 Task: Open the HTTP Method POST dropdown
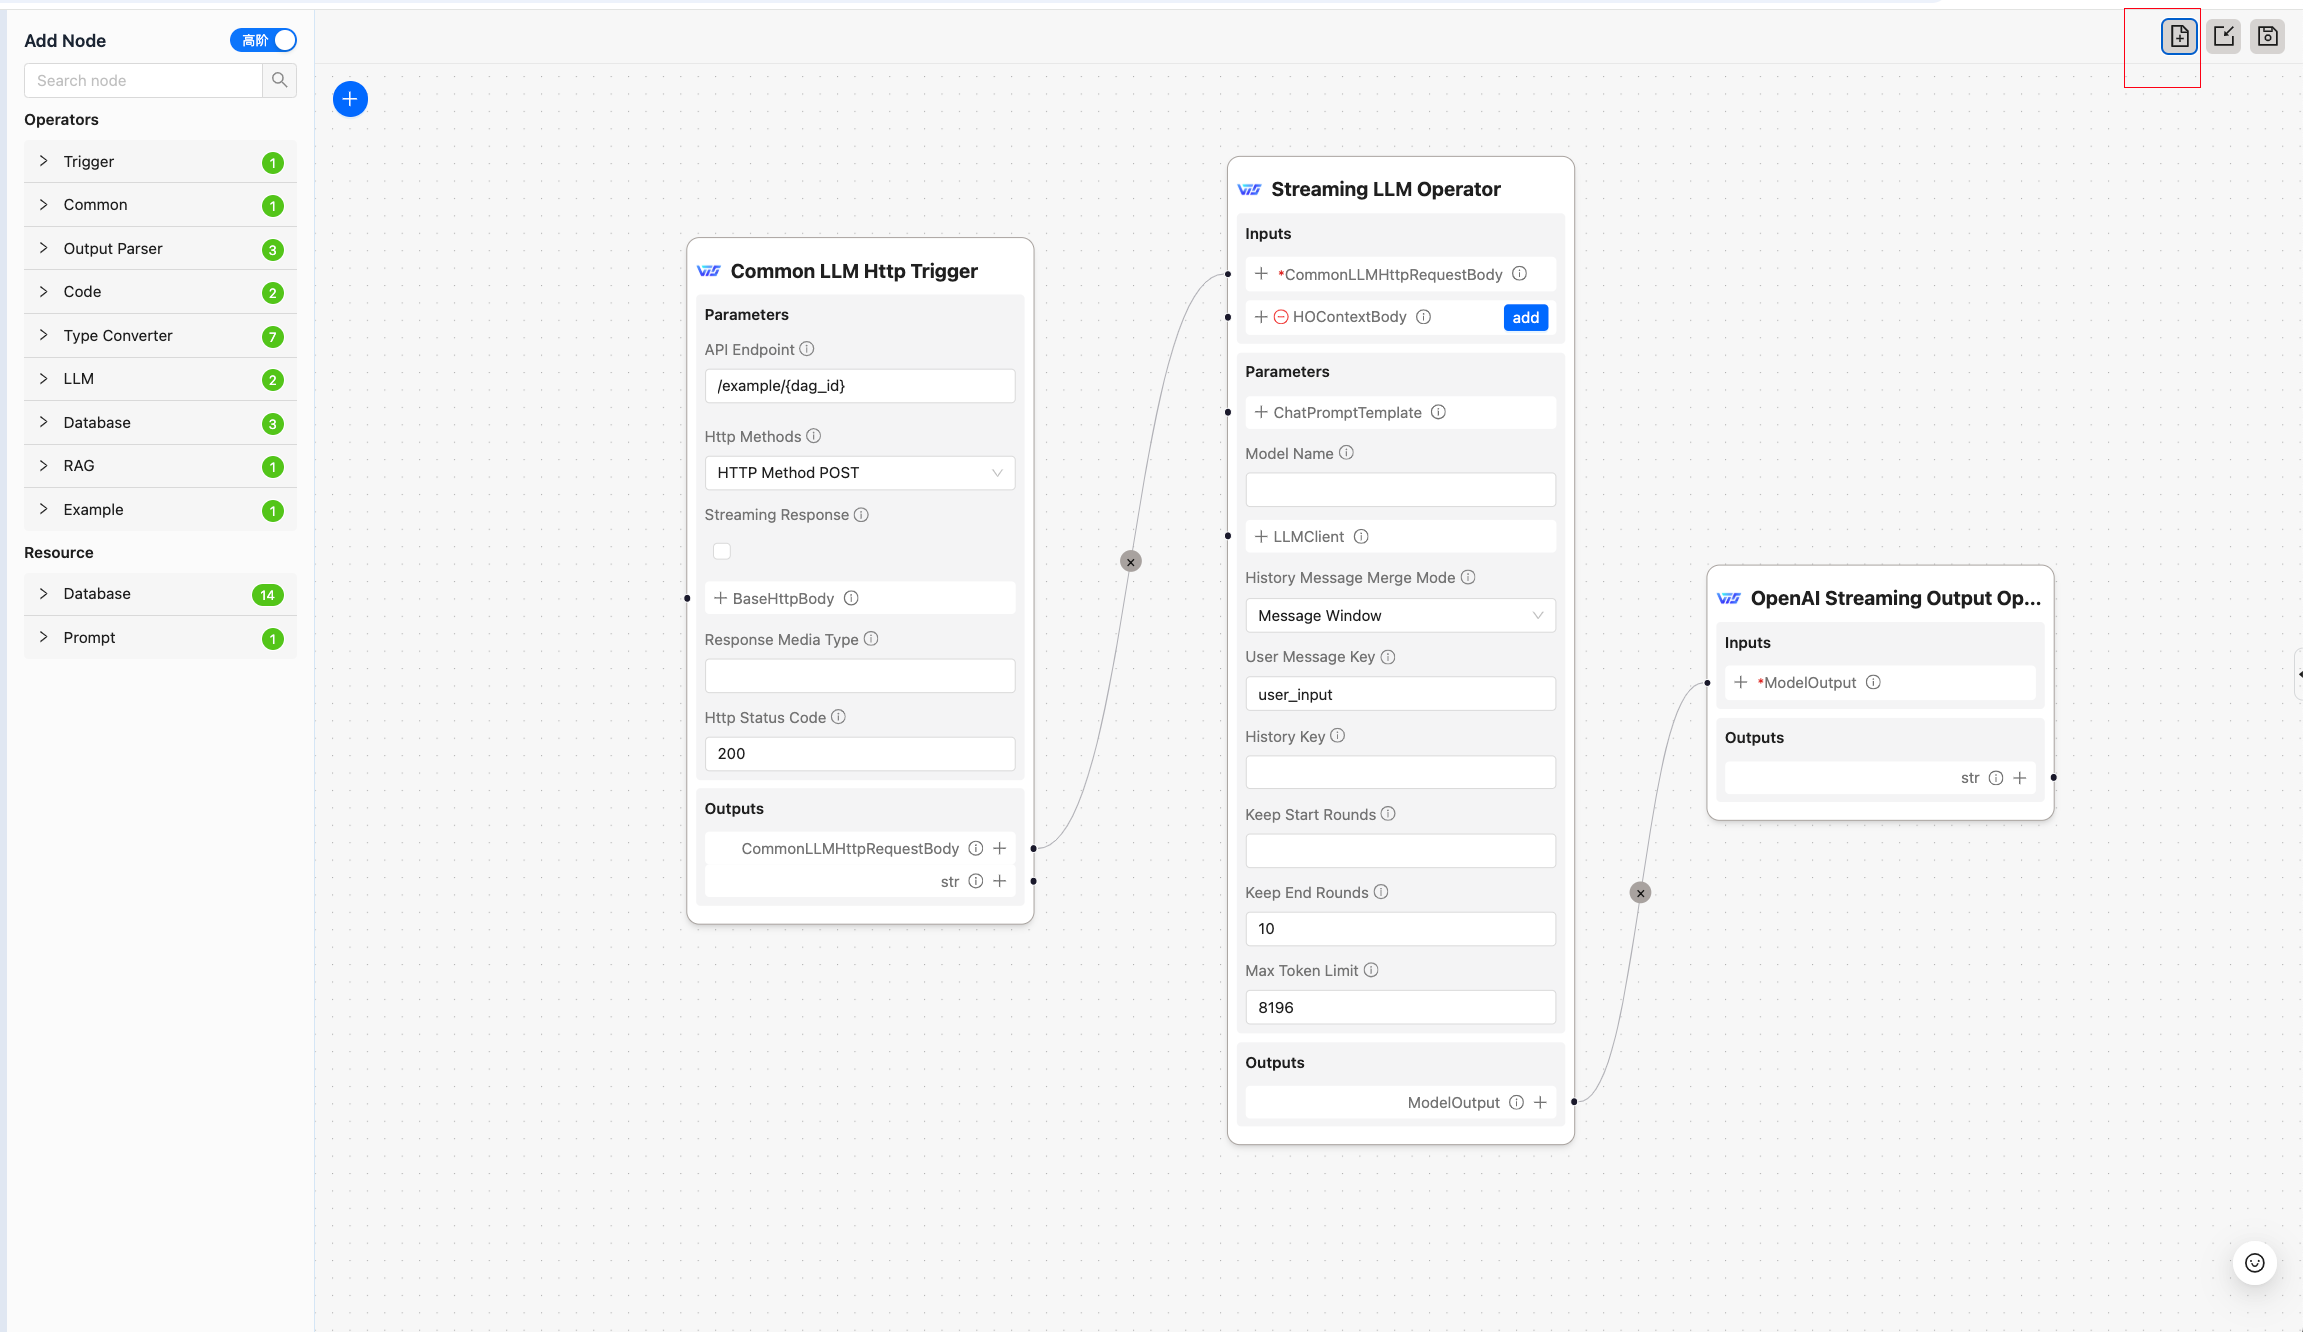[x=859, y=473]
